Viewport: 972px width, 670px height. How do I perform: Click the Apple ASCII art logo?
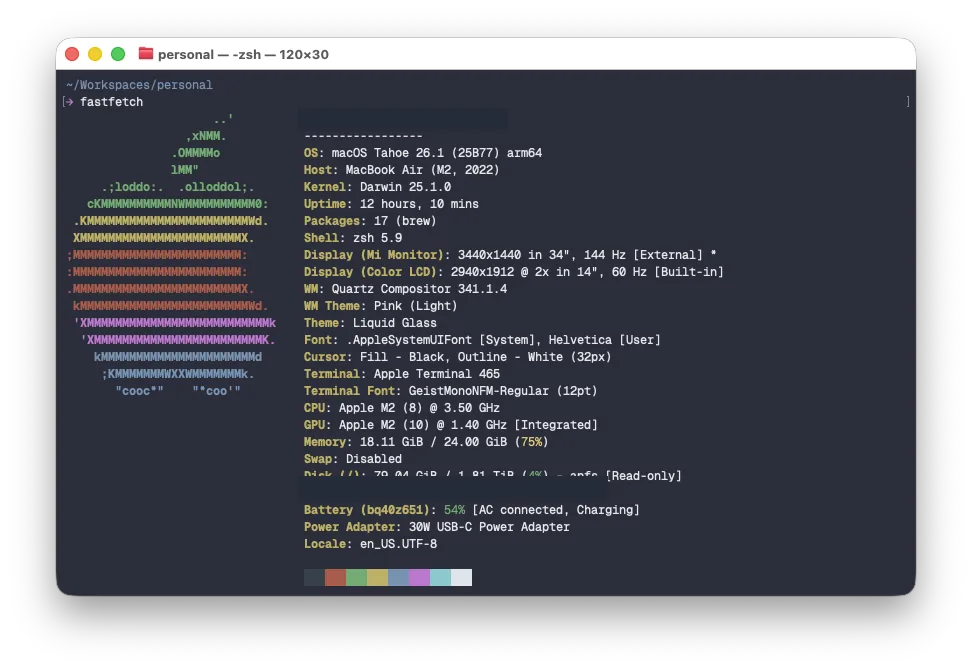tap(172, 255)
